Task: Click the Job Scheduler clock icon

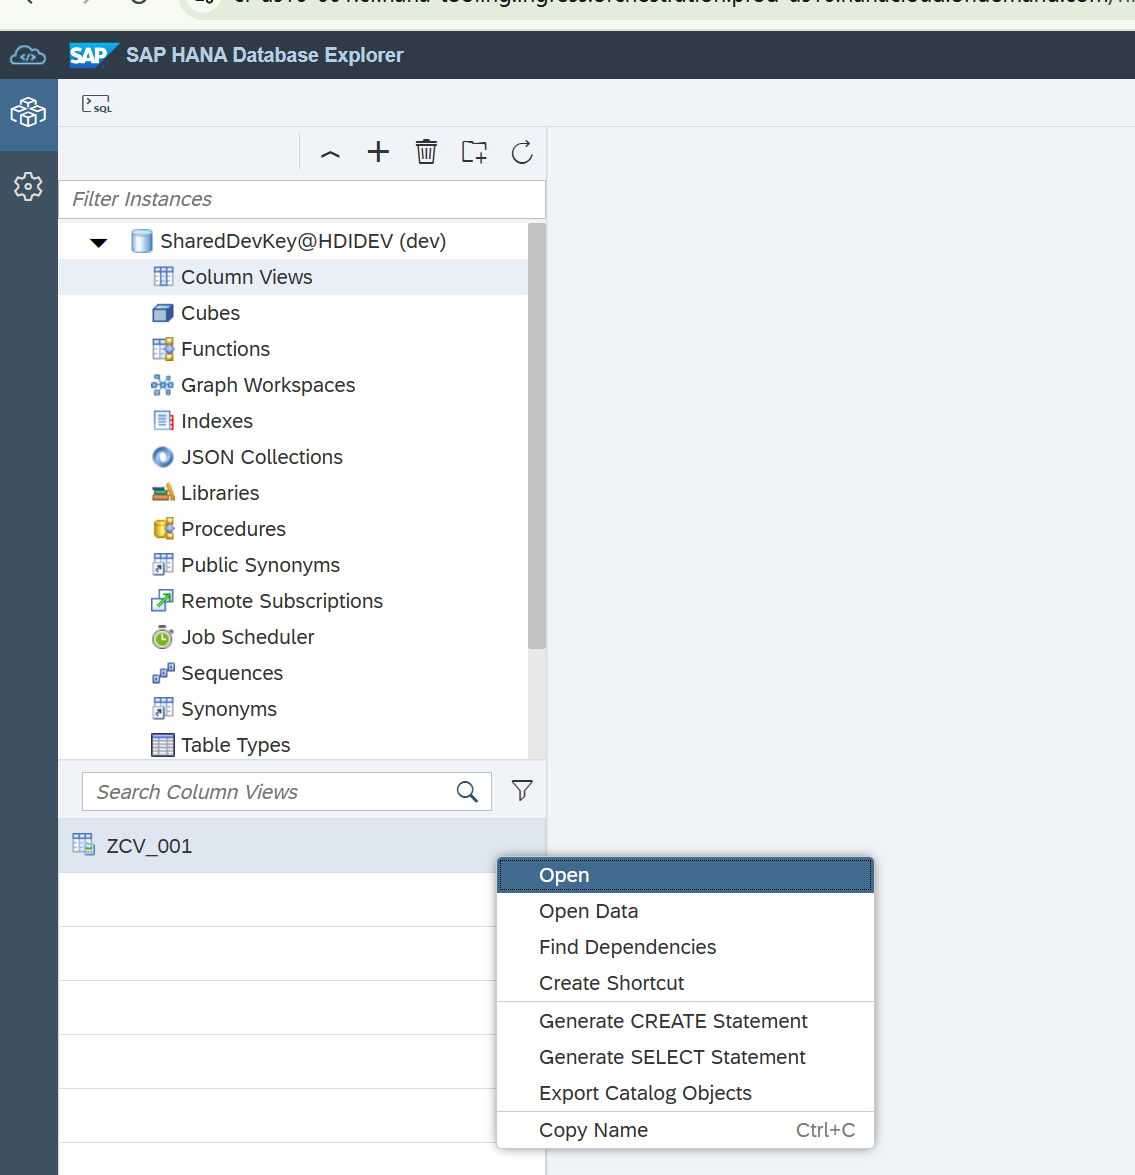Action: pyautogui.click(x=163, y=637)
